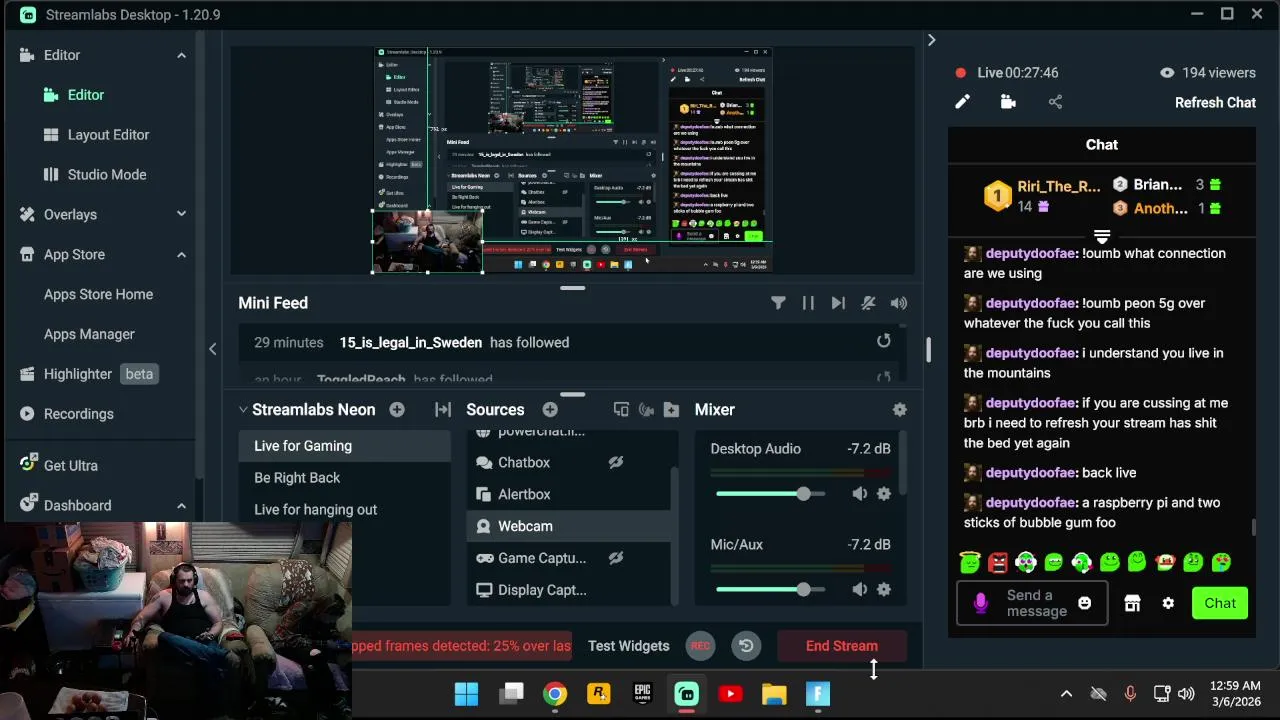Collapse the App Store sidebar section
The image size is (1280, 720).
[x=181, y=255]
